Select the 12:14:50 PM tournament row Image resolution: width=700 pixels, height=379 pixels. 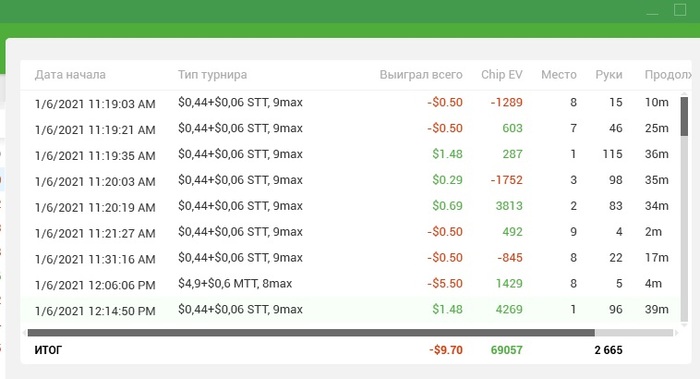click(x=350, y=310)
